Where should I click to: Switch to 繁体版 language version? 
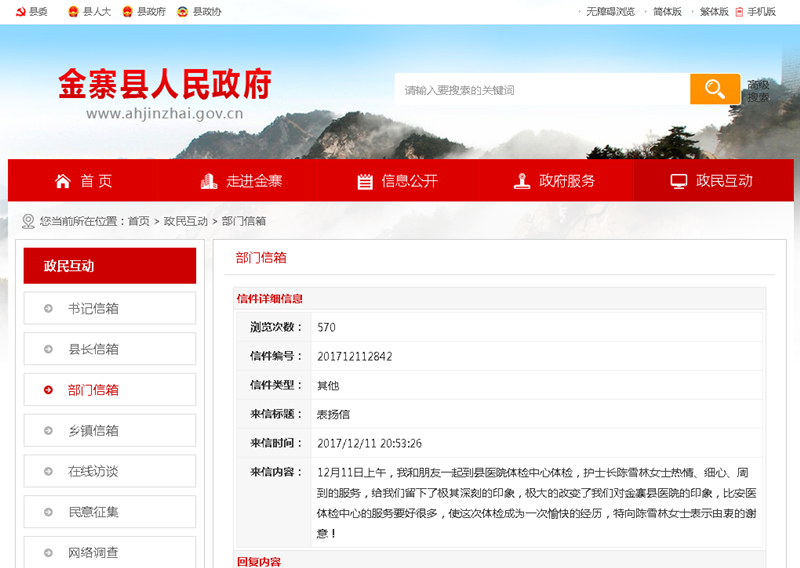713,12
